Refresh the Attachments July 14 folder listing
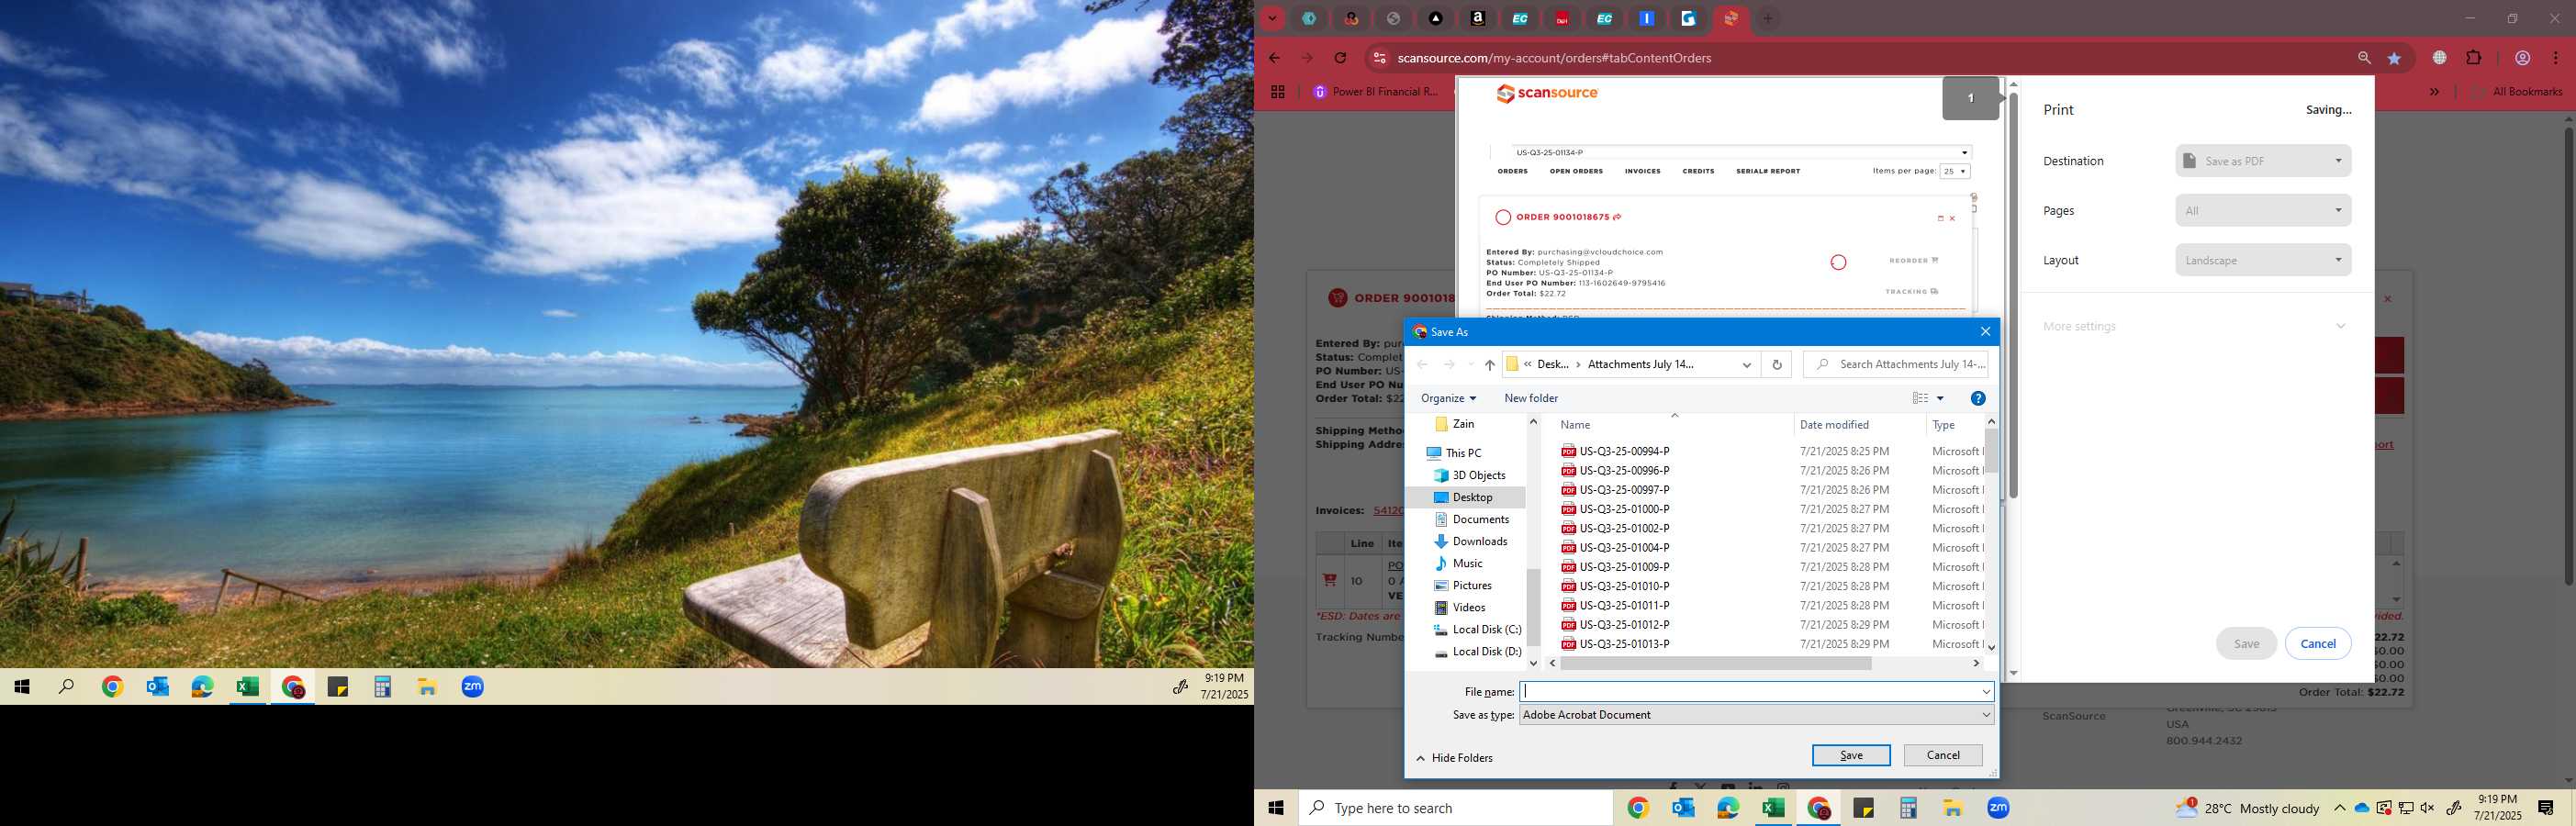This screenshot has width=2576, height=826. coord(1777,365)
